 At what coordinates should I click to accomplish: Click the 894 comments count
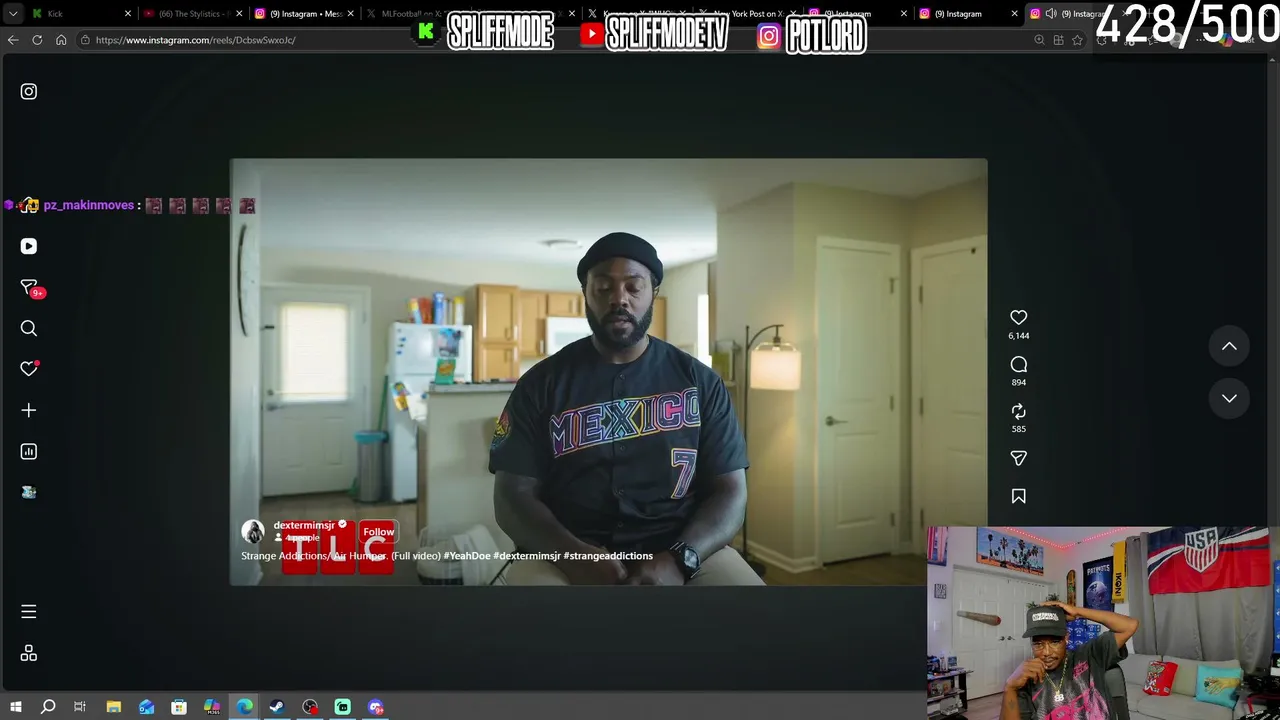click(1019, 382)
